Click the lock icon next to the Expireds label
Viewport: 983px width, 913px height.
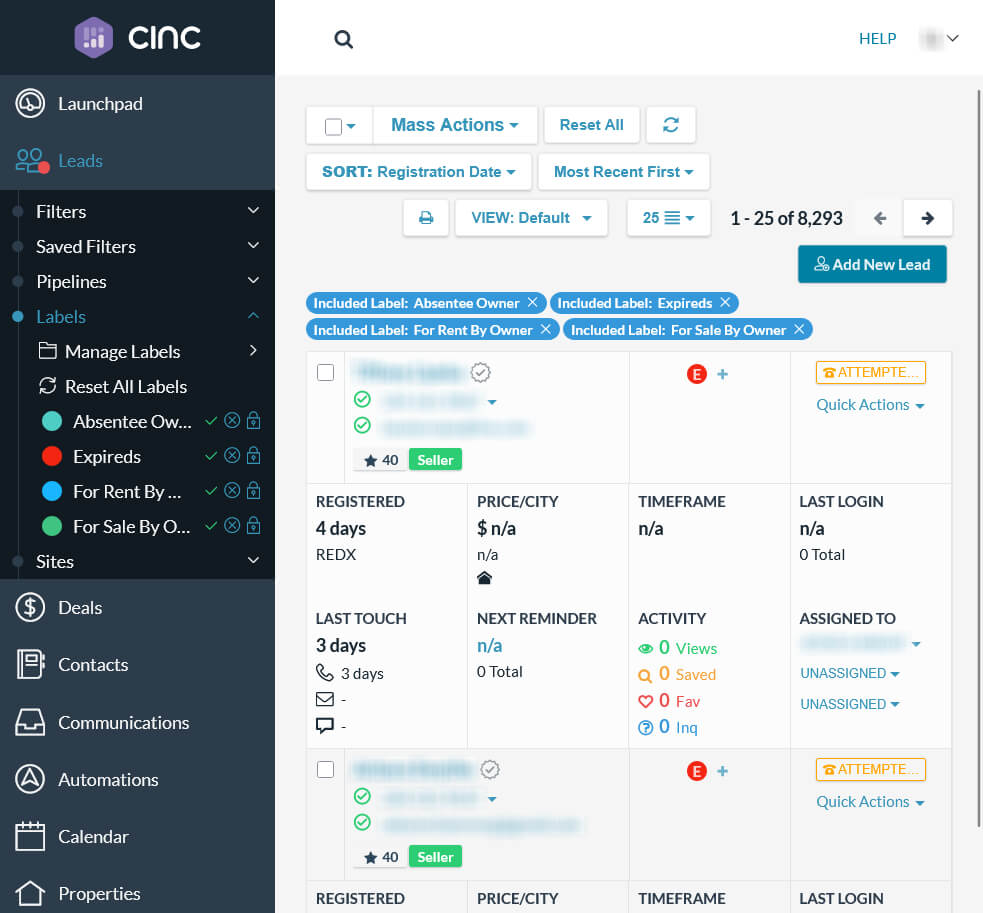click(253, 456)
